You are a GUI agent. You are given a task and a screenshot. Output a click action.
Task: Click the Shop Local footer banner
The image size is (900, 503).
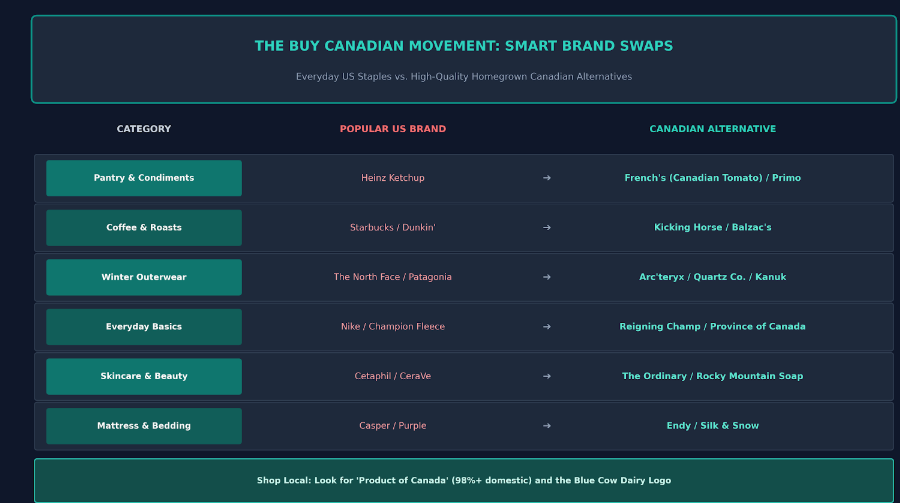[464, 480]
